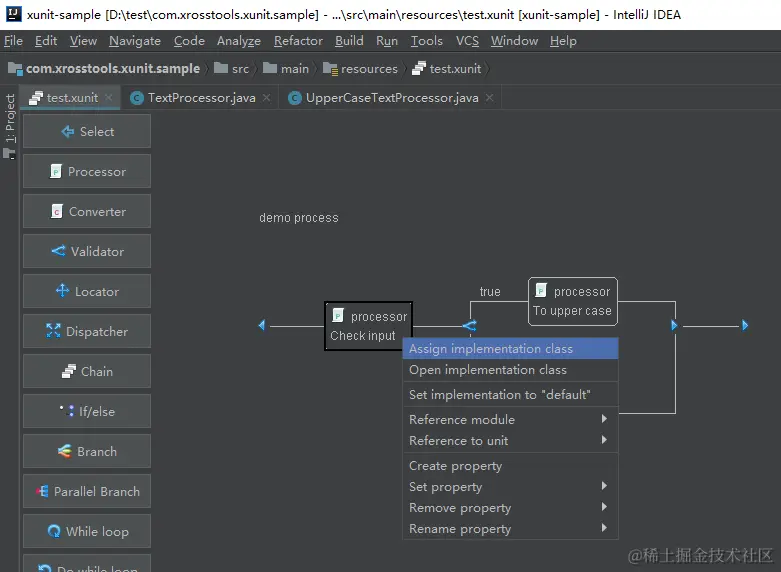Open the Refactor menu
781x572 pixels.
point(298,41)
